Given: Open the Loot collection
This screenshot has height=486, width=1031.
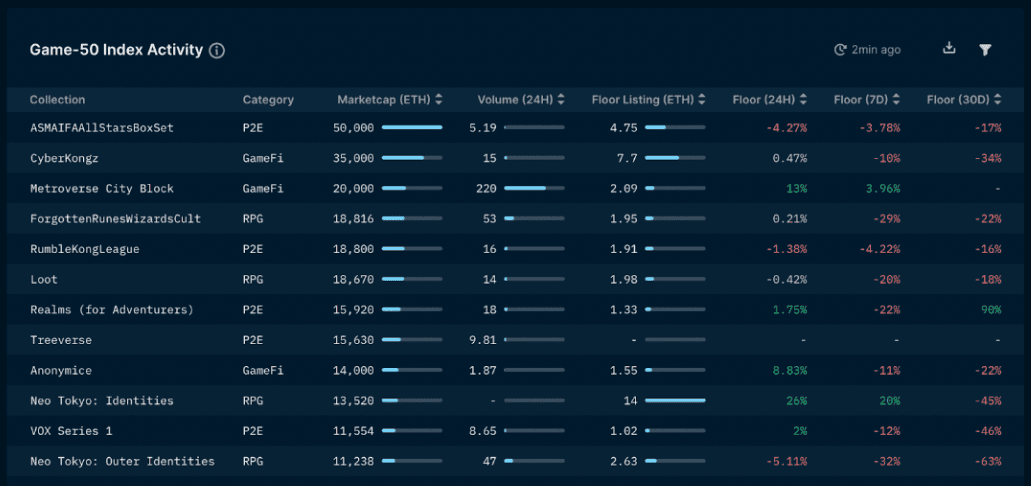Looking at the screenshot, I should (x=44, y=279).
